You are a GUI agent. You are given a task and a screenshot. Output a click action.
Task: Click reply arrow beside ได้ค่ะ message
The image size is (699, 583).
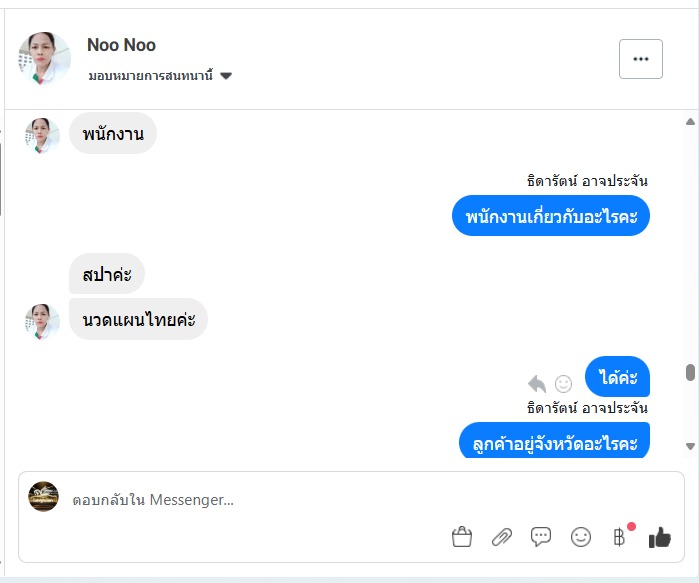(537, 383)
